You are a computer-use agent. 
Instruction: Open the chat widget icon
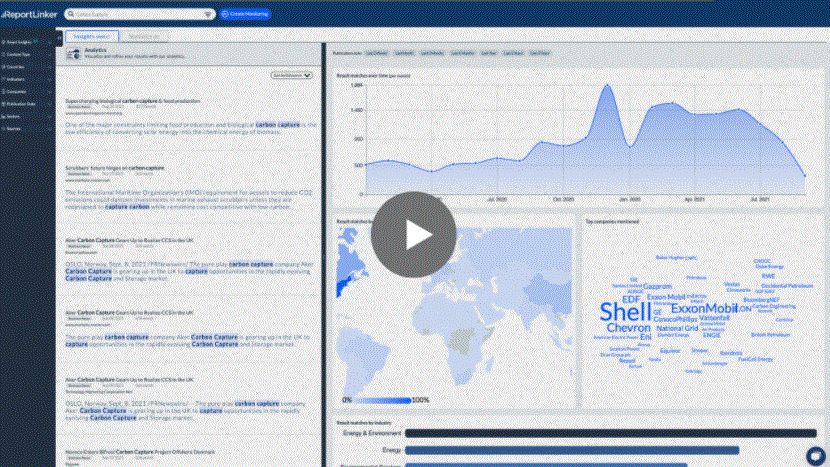[813, 453]
